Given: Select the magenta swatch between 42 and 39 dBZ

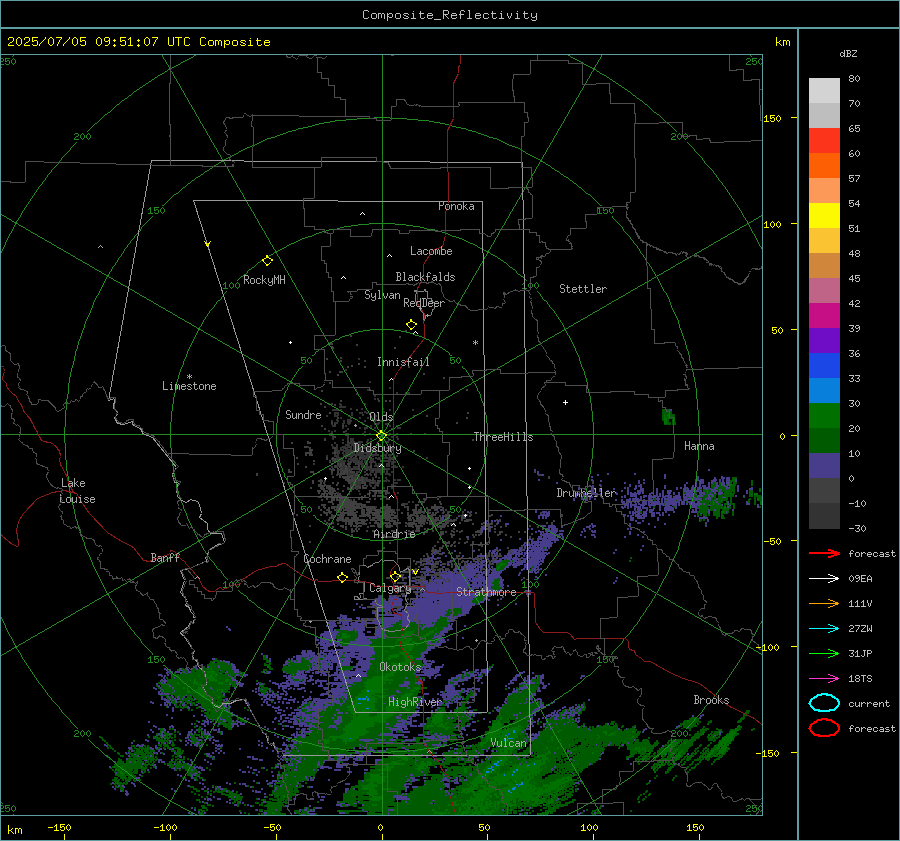Looking at the screenshot, I should 824,315.
